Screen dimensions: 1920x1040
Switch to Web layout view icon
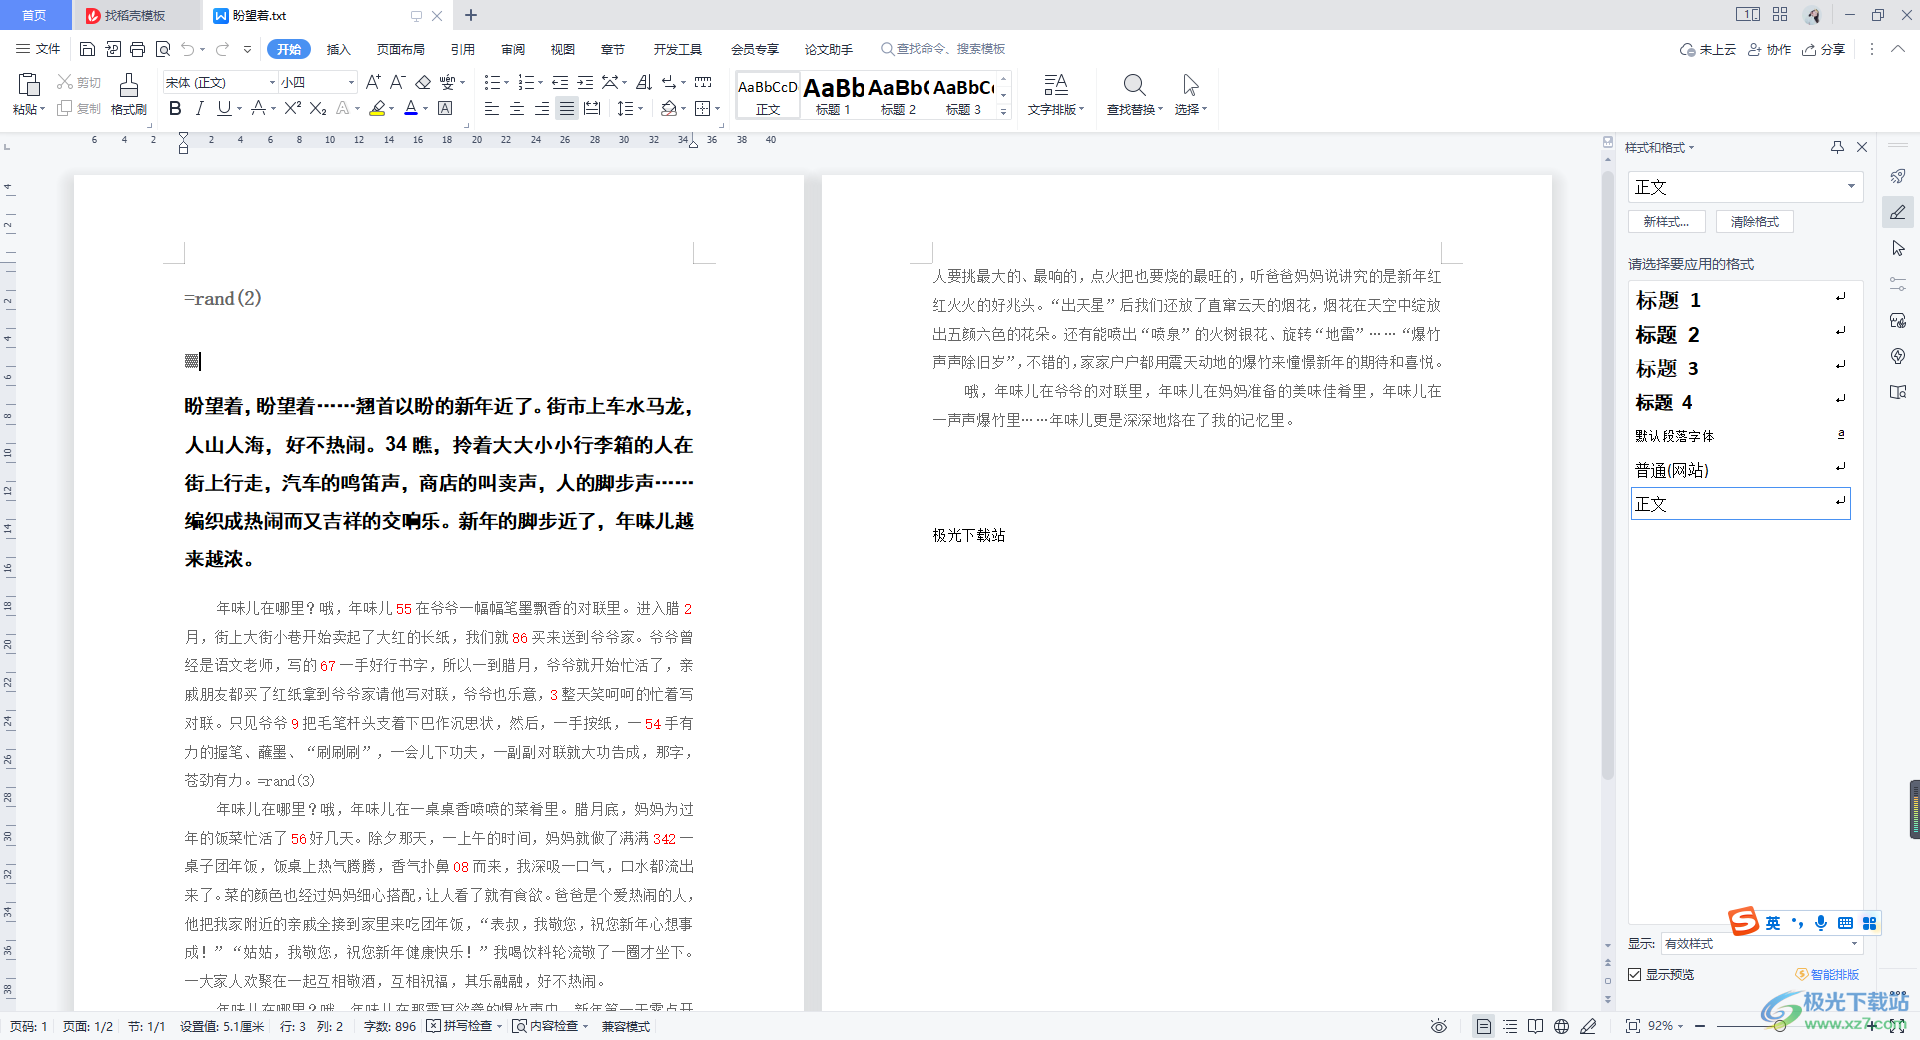pos(1561,1026)
